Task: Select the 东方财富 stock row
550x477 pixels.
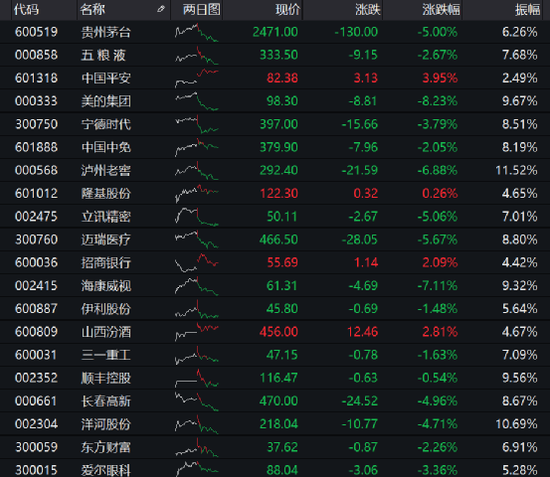Action: 275,447
